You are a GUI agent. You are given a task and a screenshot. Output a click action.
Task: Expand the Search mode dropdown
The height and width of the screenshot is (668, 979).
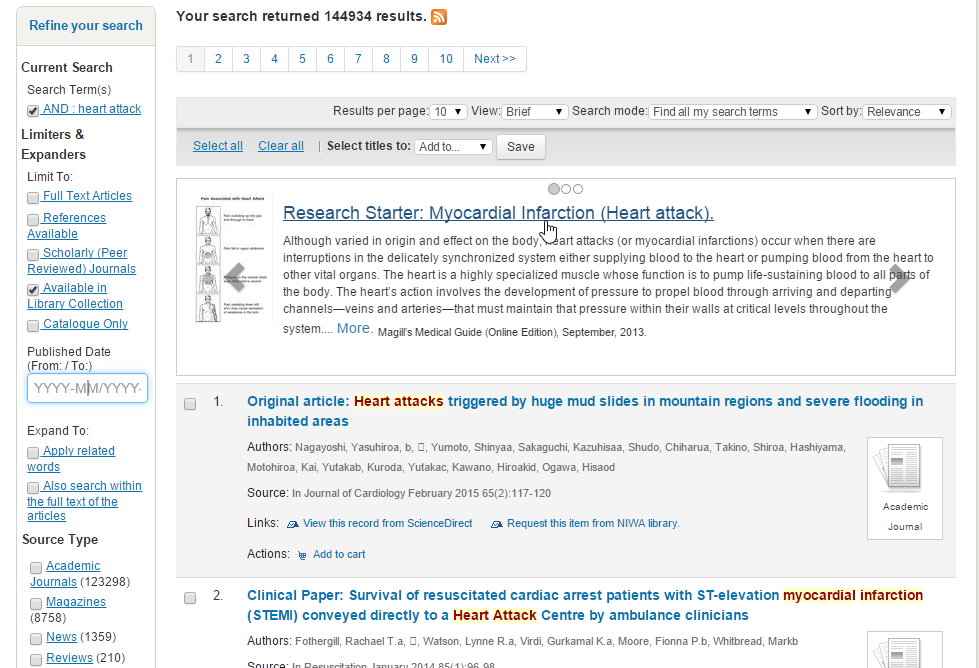pos(733,112)
